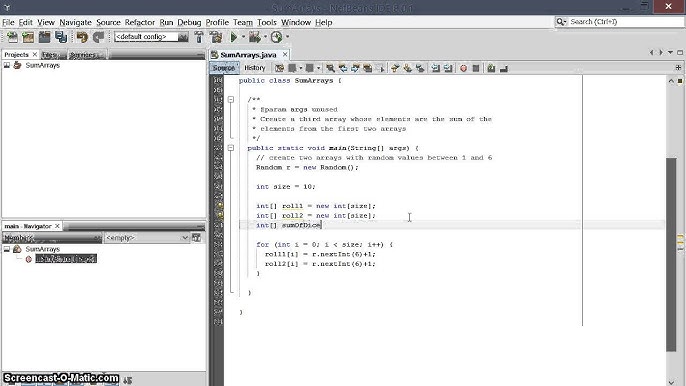Run the project with green play icon
The image size is (686, 386).
(234, 37)
